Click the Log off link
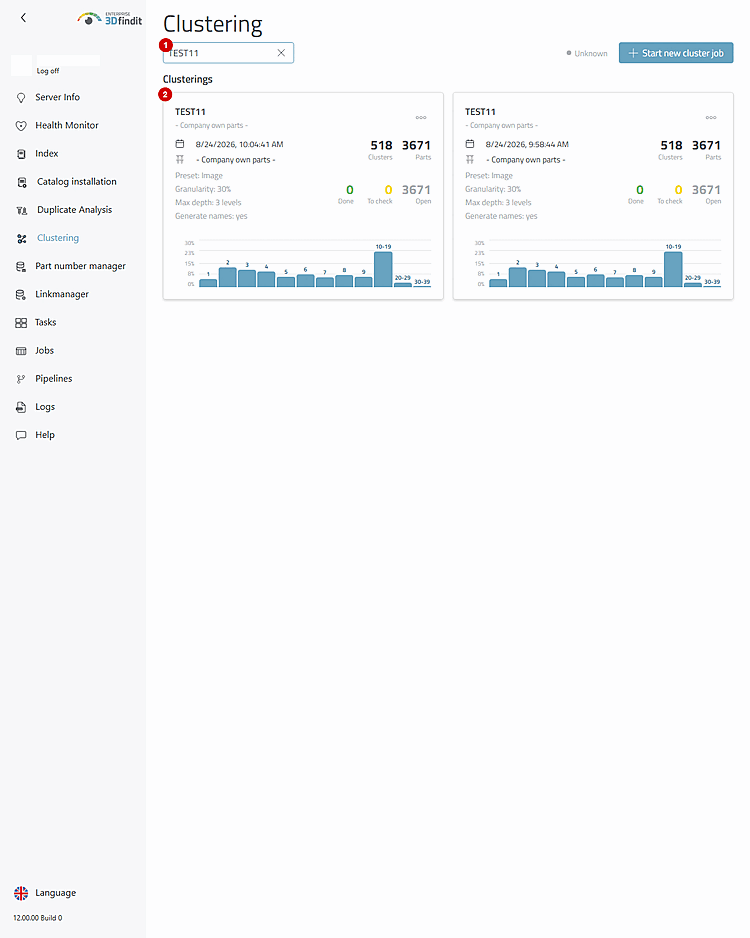The width and height of the screenshot is (750, 938). (48, 71)
